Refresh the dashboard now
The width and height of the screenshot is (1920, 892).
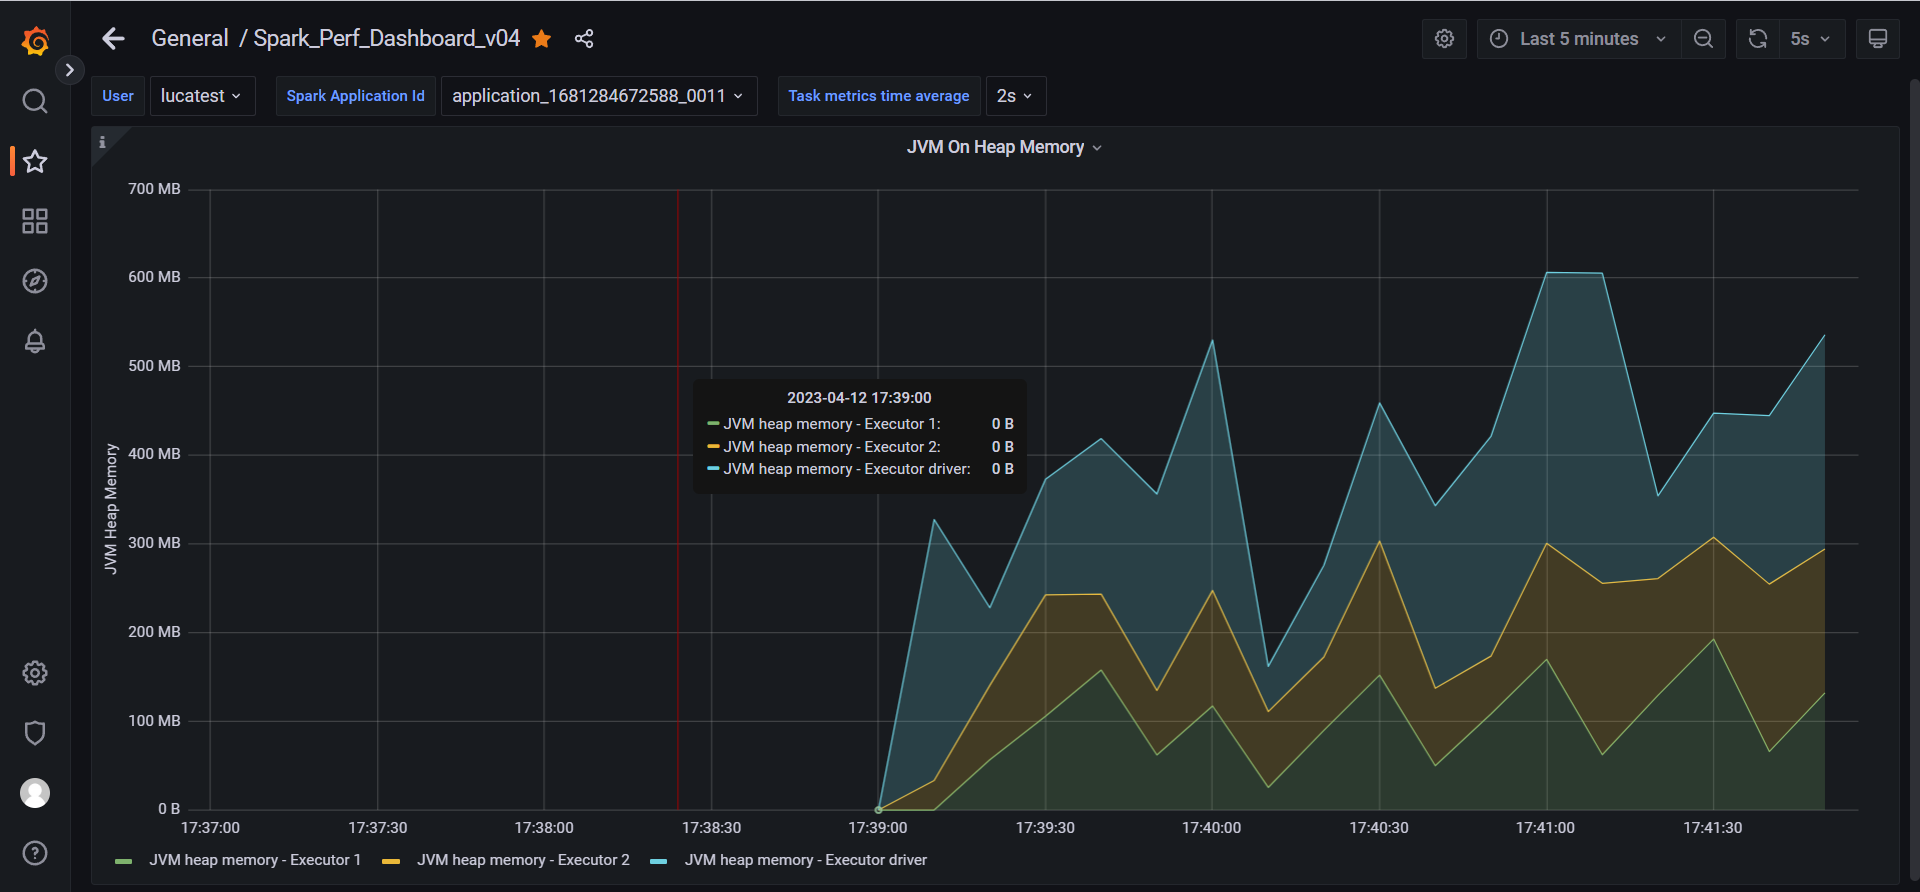coord(1757,39)
